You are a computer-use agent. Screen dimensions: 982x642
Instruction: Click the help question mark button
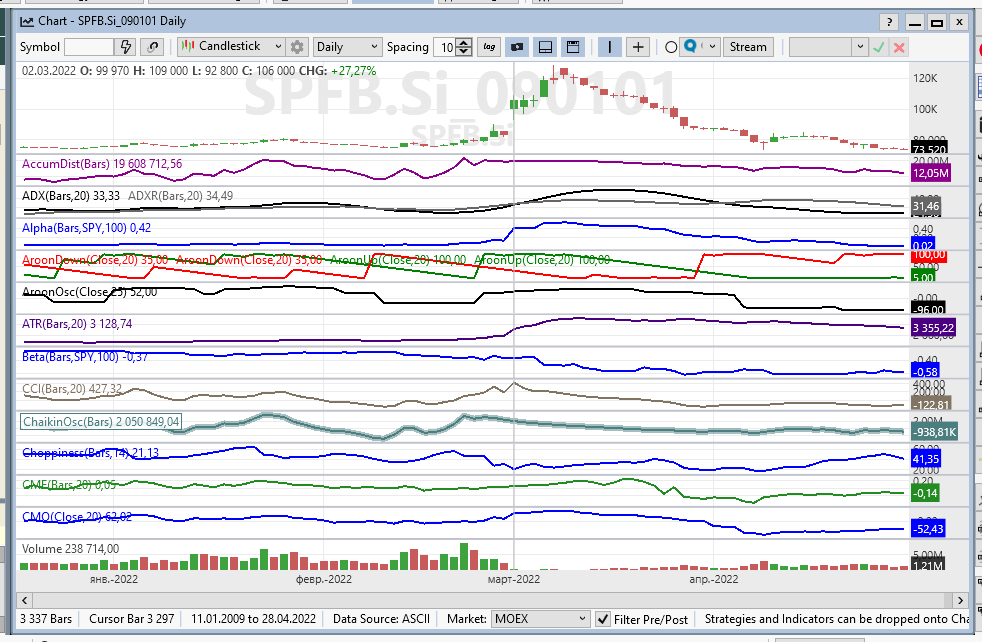tap(888, 22)
